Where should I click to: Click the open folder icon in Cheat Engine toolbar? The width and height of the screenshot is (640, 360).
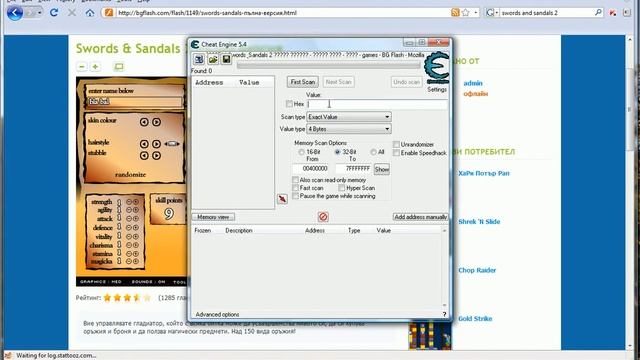tap(213, 60)
